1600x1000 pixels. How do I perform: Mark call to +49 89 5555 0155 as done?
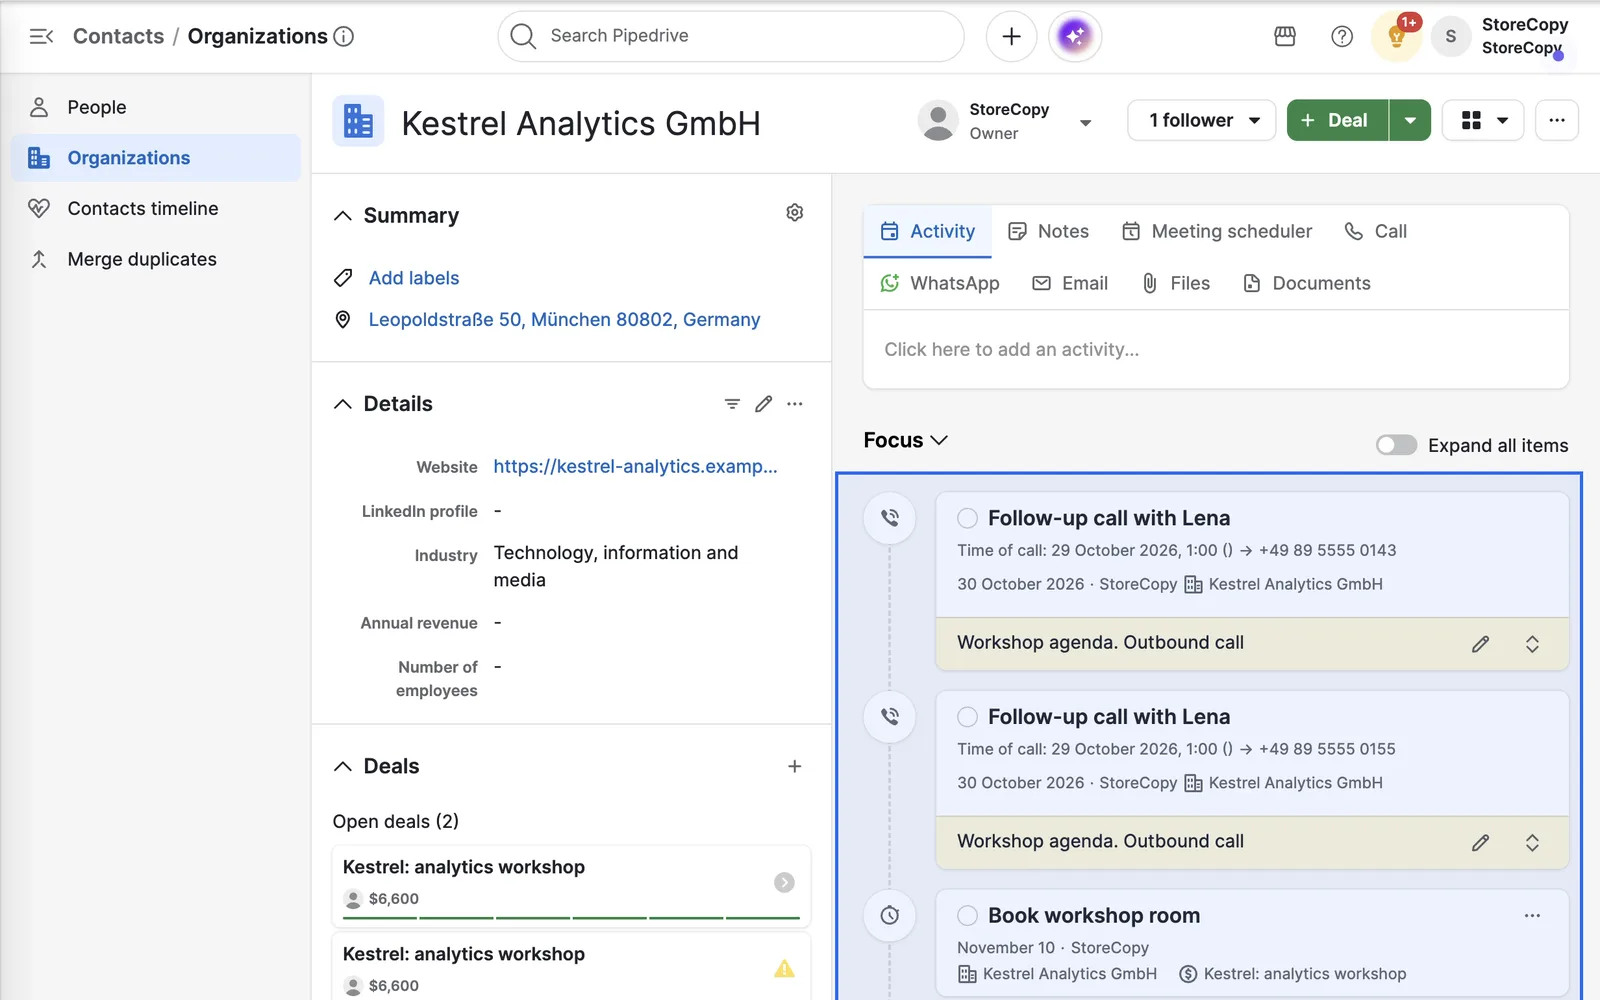967,717
